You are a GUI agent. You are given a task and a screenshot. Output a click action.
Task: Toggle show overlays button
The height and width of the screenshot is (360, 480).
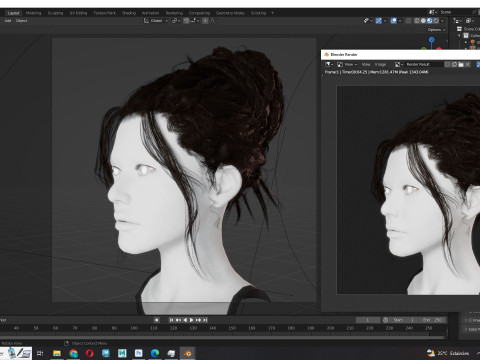pos(394,21)
